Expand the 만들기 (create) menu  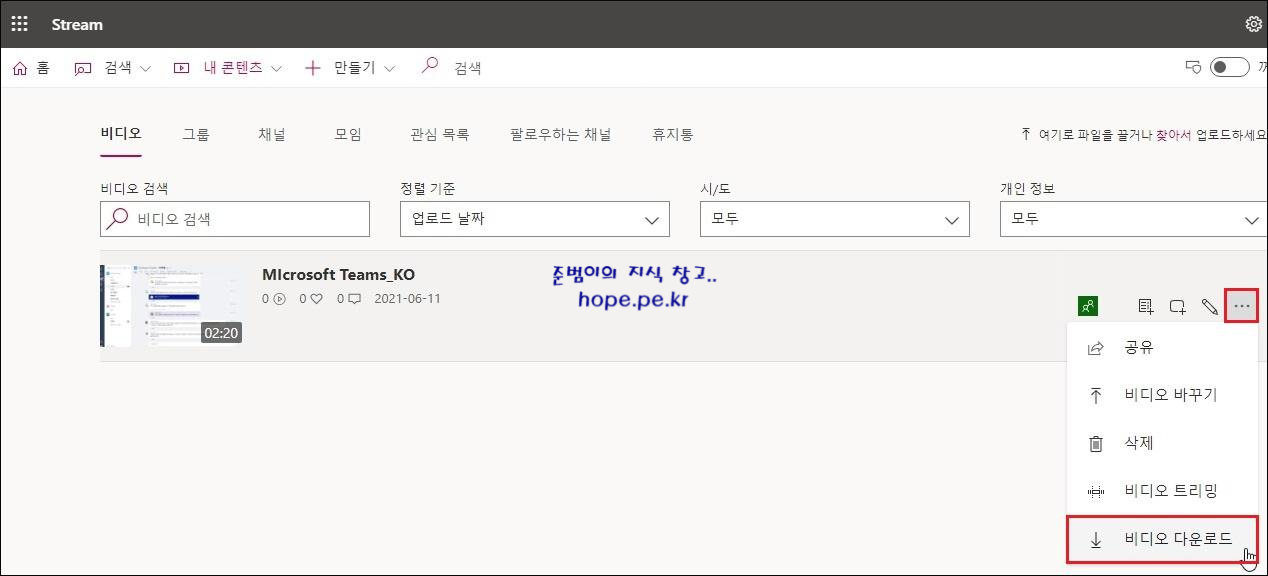point(349,68)
